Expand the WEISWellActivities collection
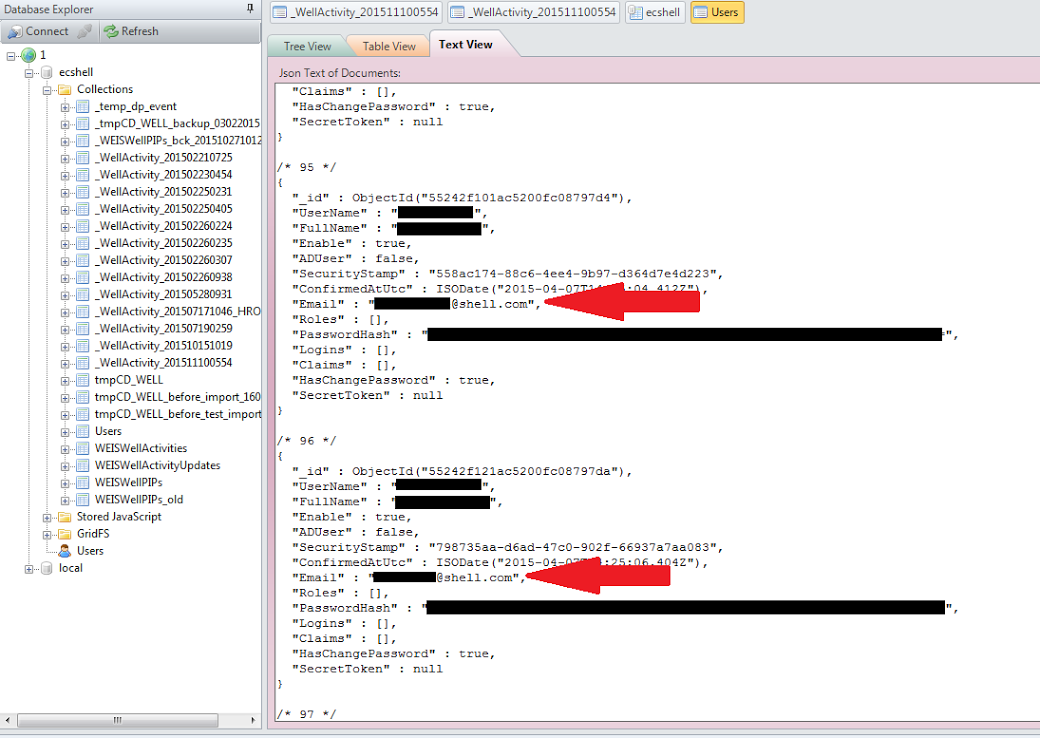 [65, 448]
